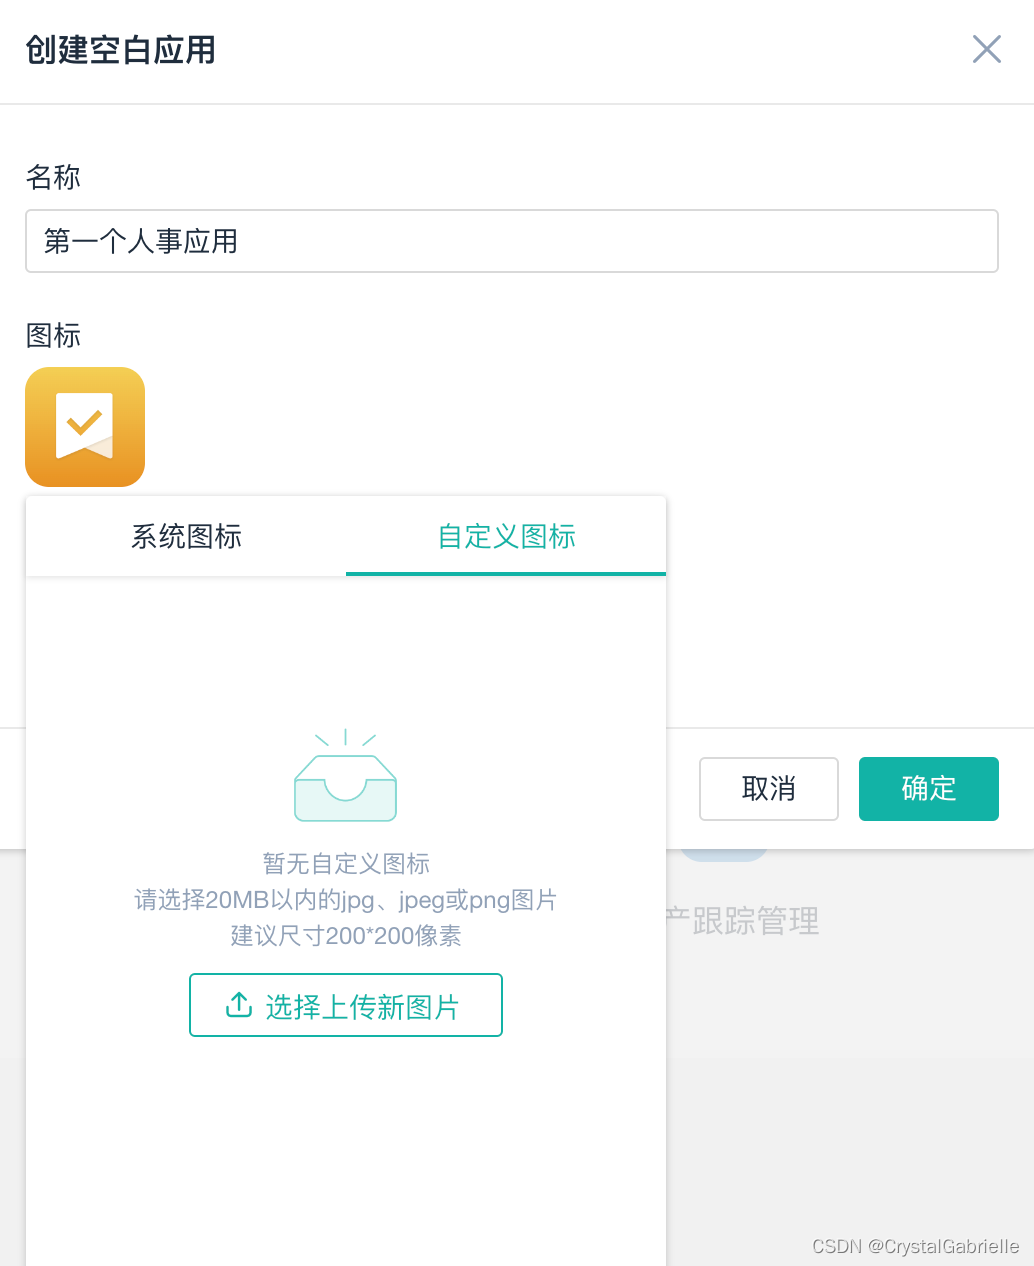Click the 暂无自定义图标 text
This screenshot has height=1266, width=1034.
tap(346, 863)
